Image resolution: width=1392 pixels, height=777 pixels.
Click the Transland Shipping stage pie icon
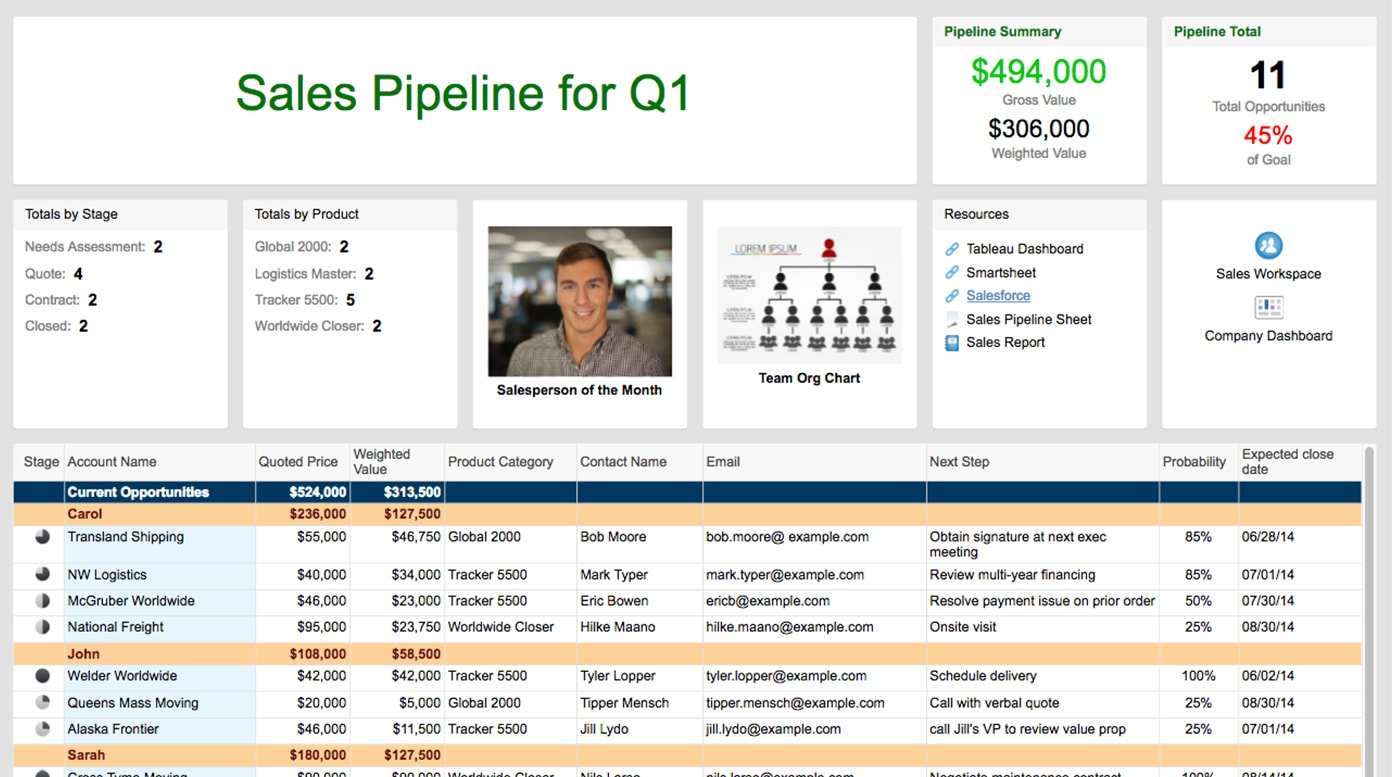pyautogui.click(x=42, y=537)
